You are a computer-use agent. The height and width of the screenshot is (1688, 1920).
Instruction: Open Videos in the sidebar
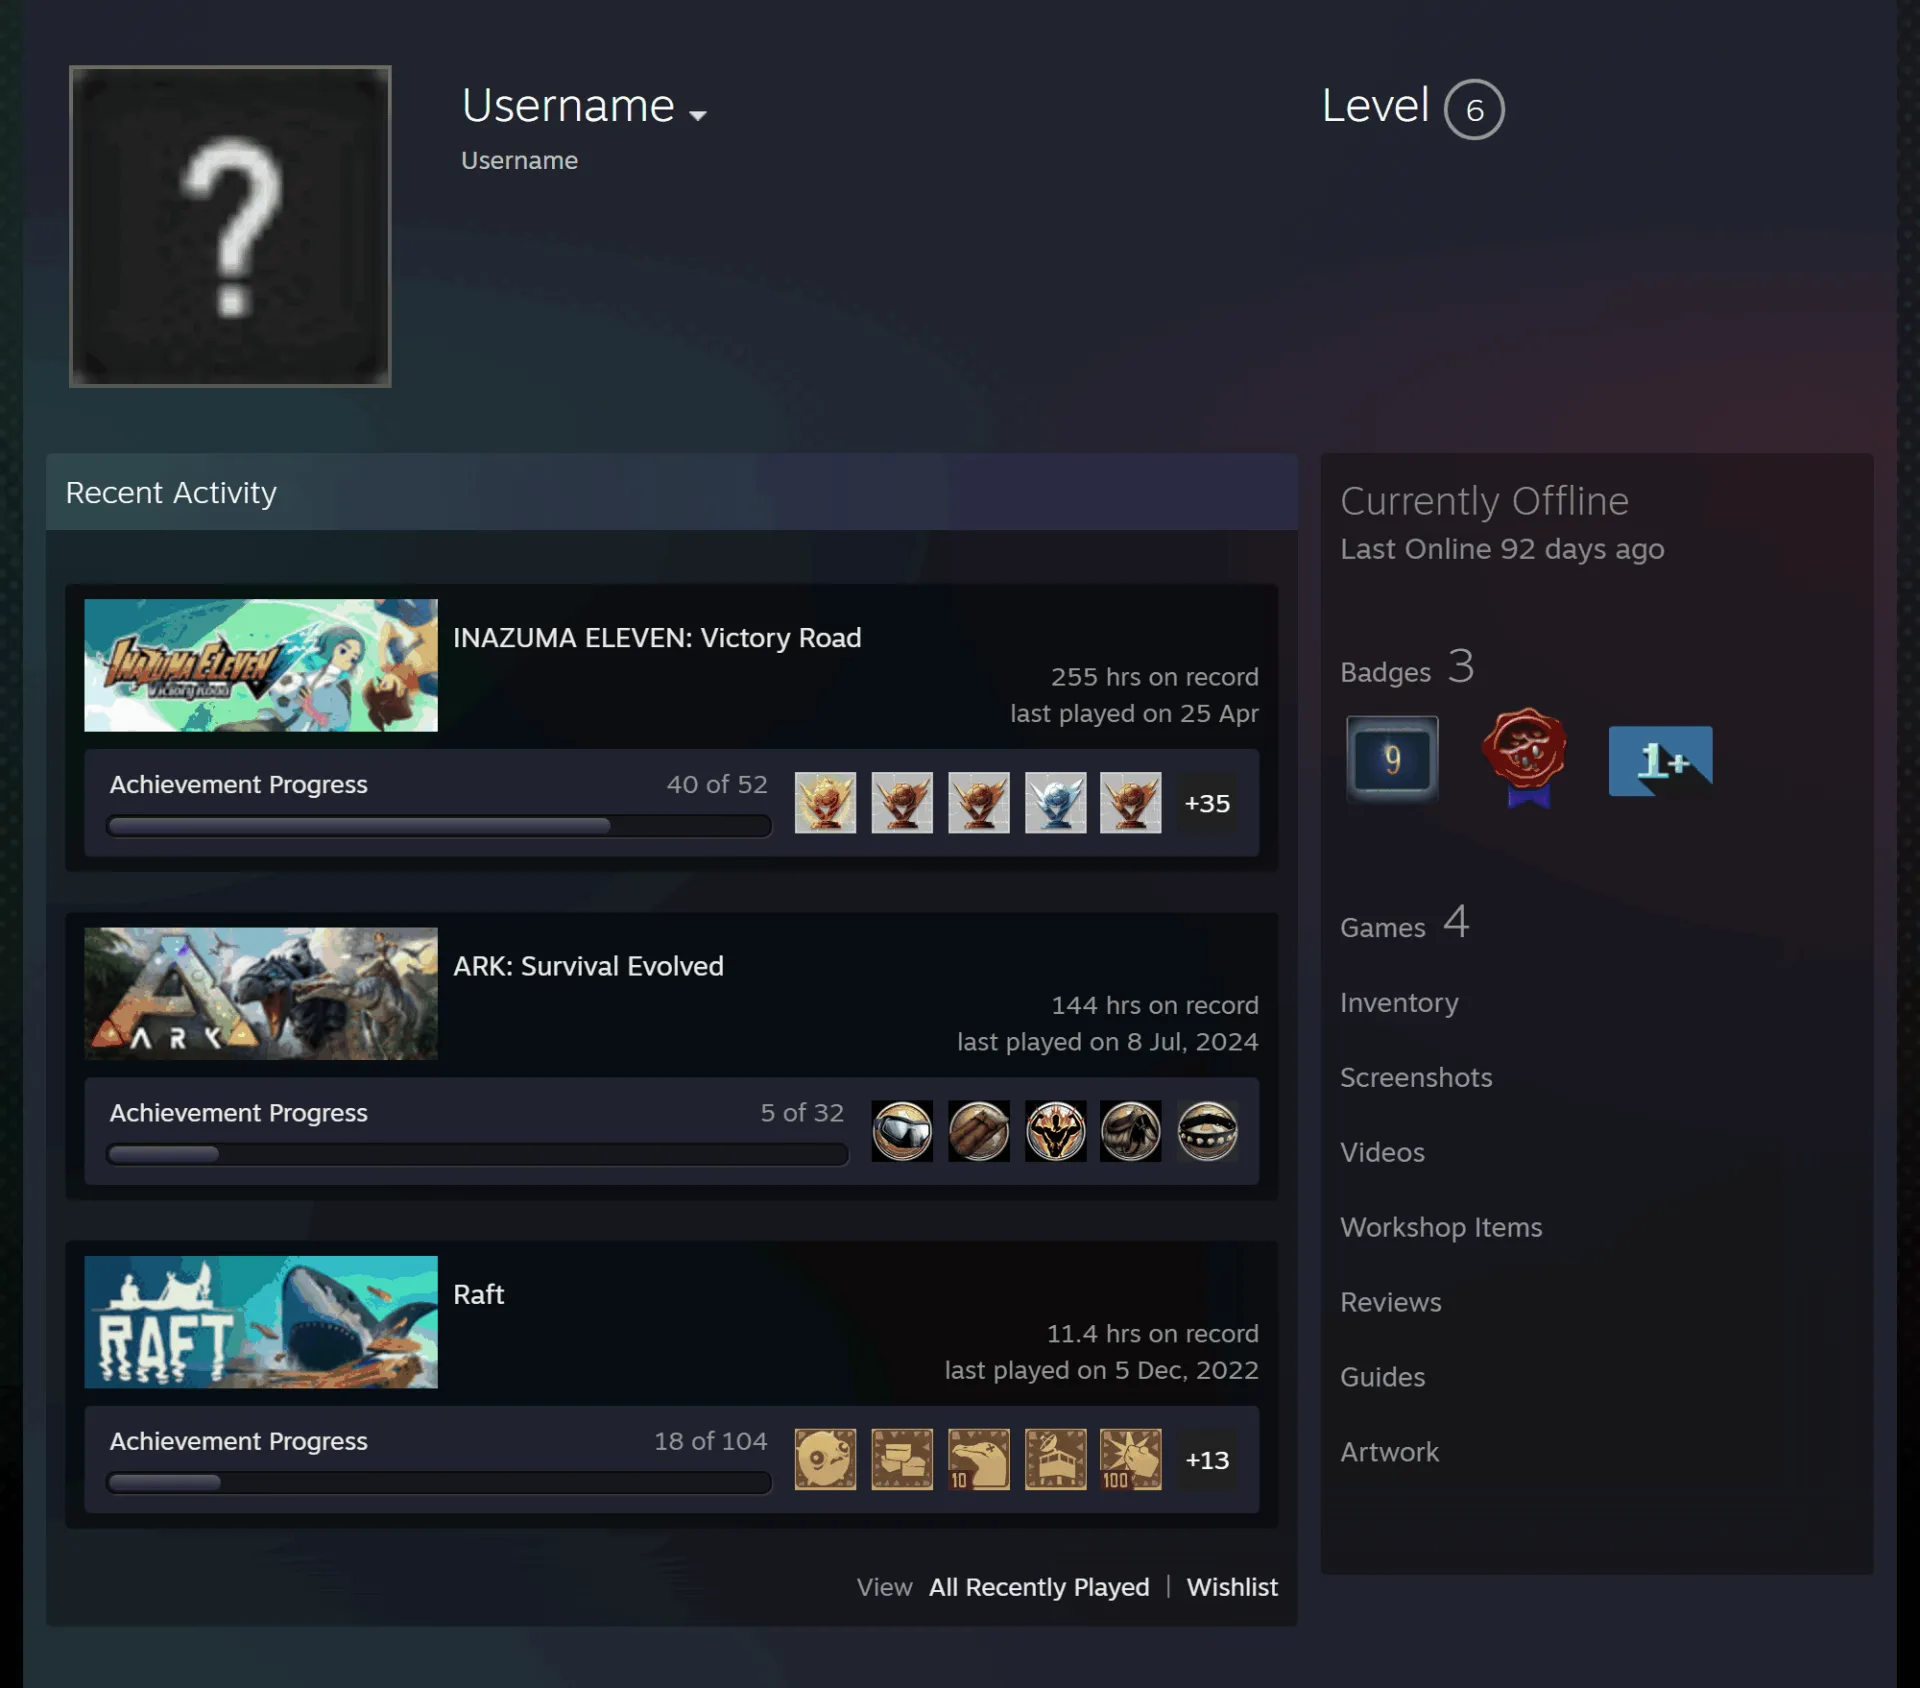[x=1382, y=1152]
